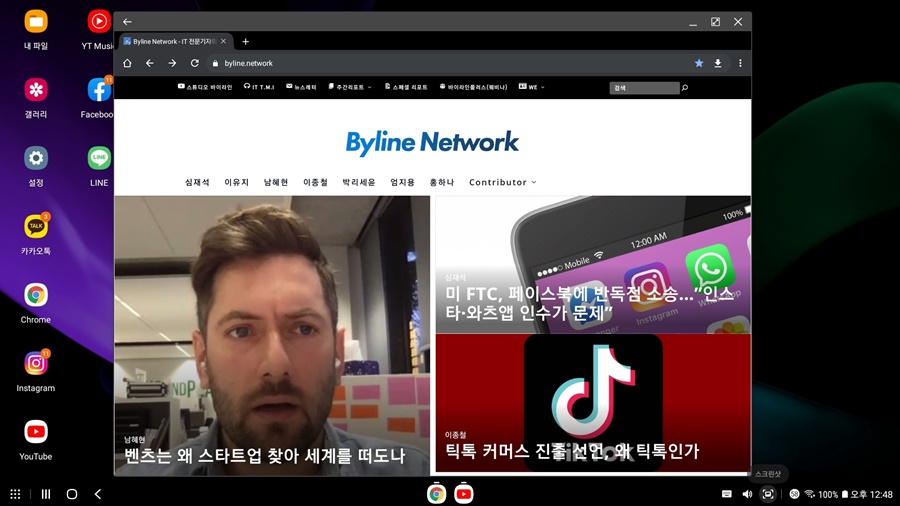
Task: Launch Chrome from the desktop shortcuts
Action: tap(36, 295)
